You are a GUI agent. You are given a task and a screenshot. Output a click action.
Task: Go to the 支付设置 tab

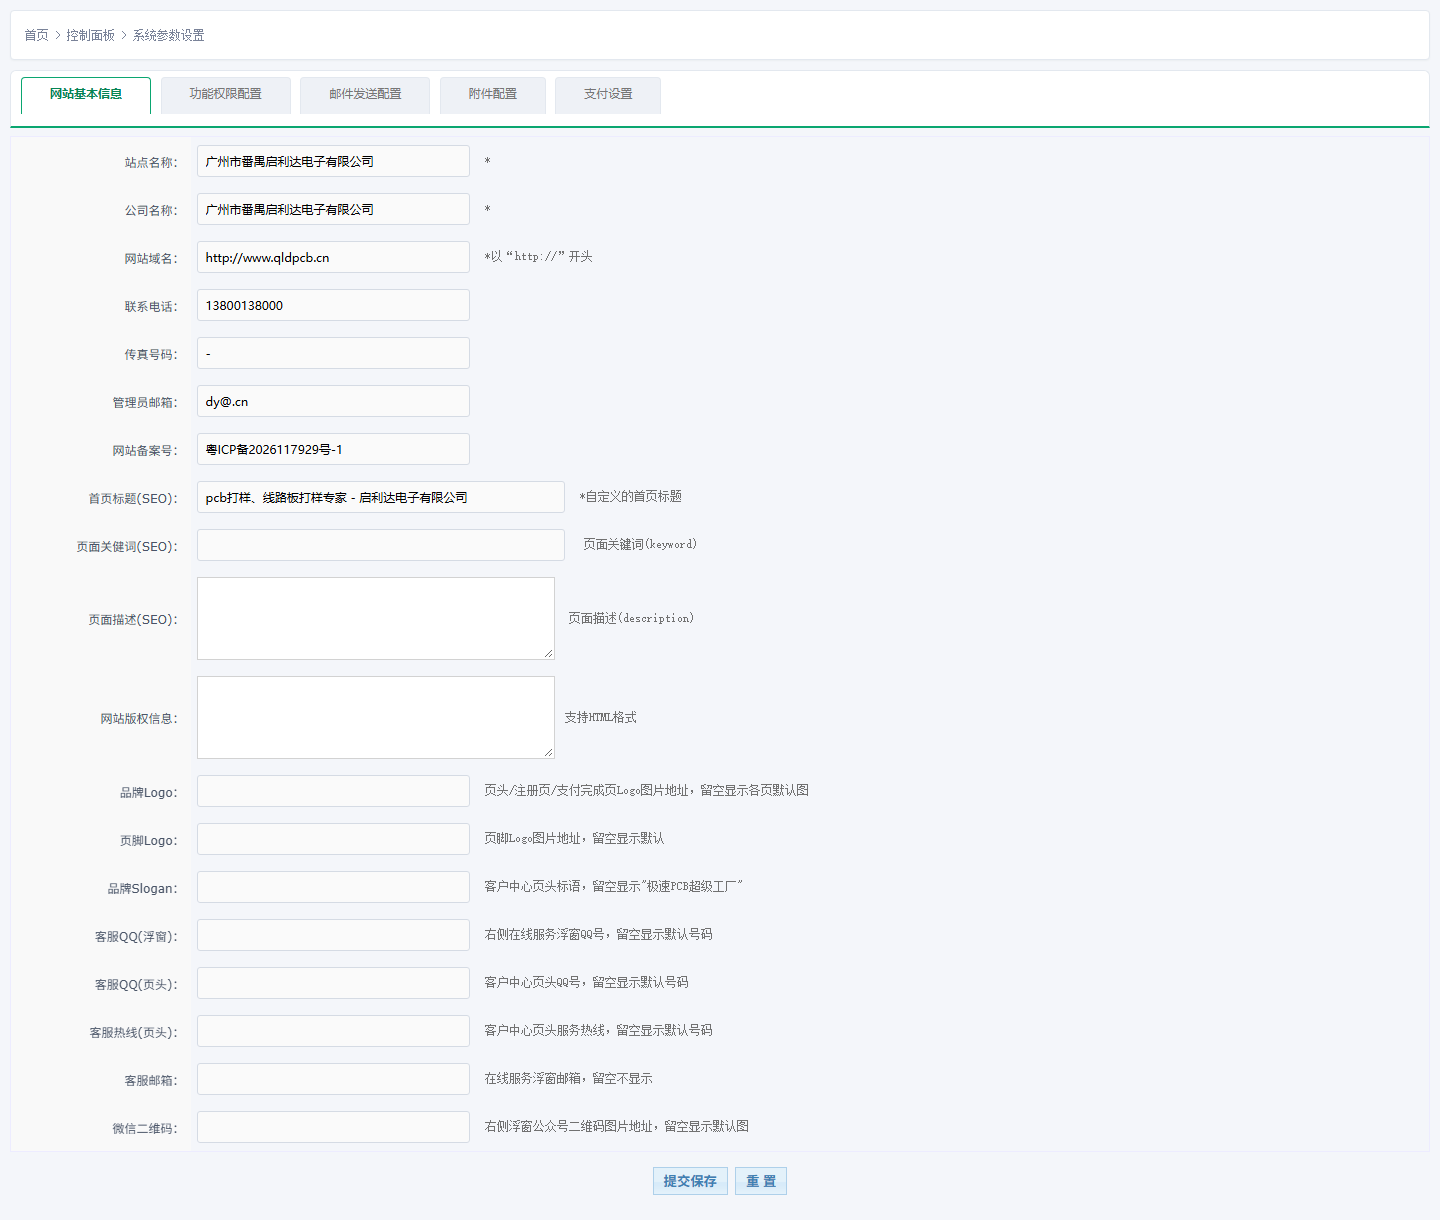point(608,95)
